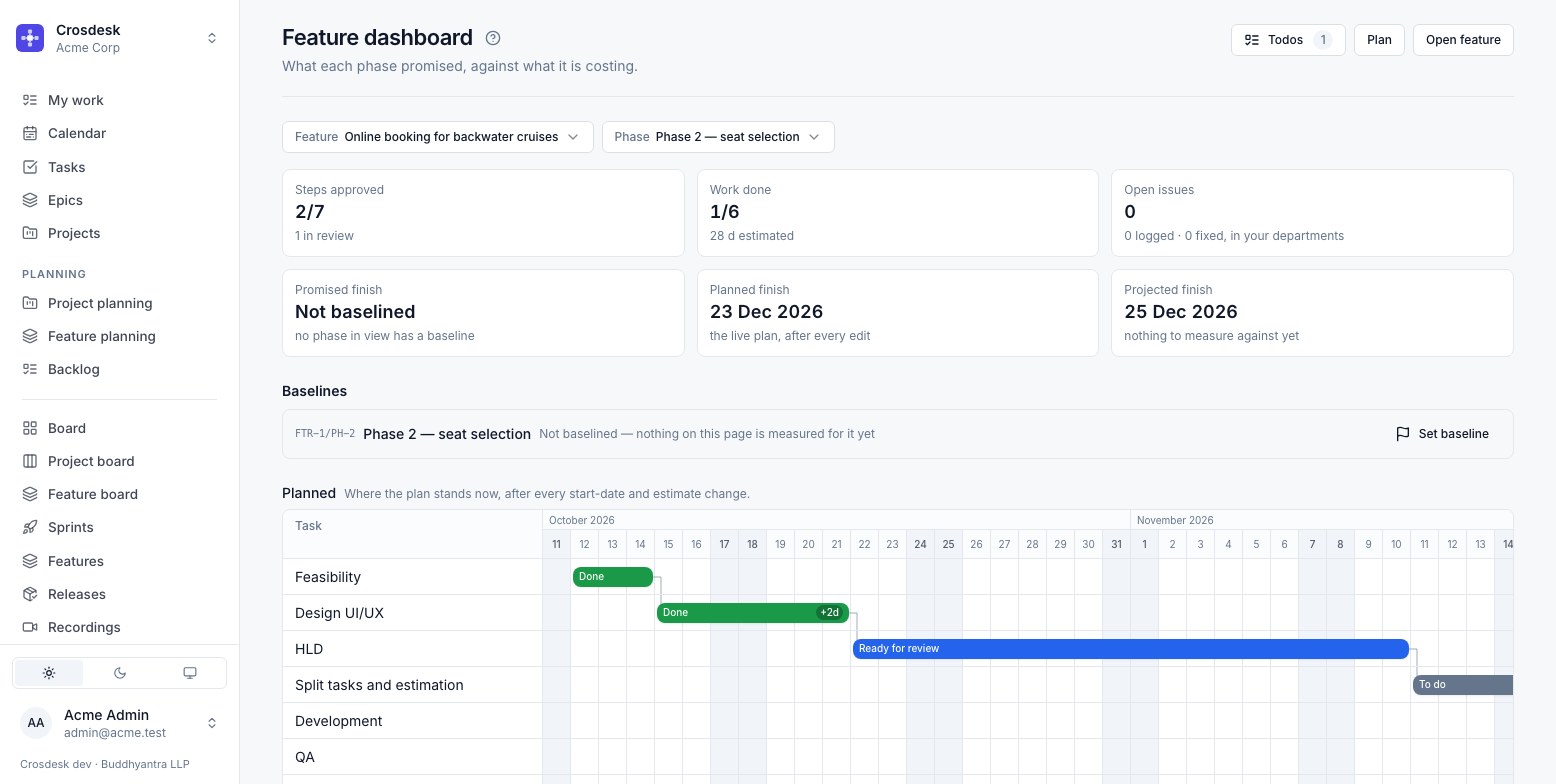Click the Split tasks and estimation row label

[x=379, y=685]
